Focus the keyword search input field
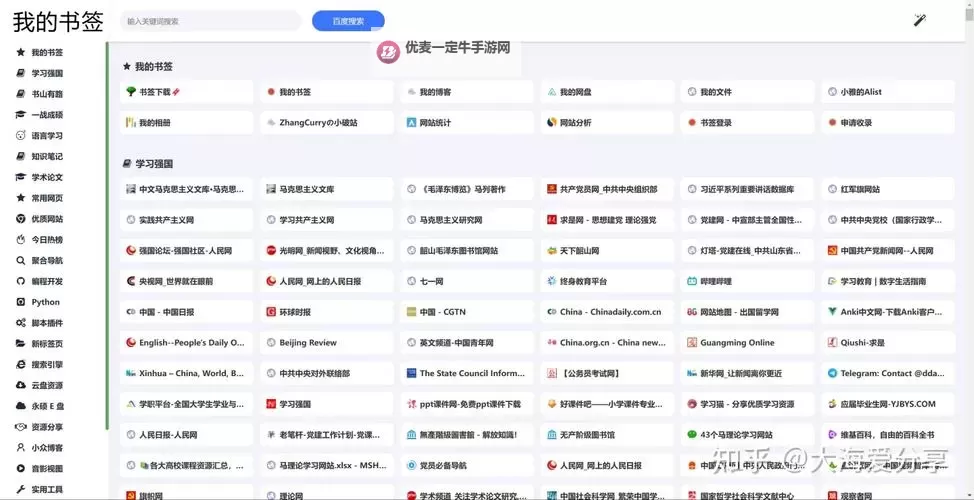The image size is (974, 500). [x=211, y=21]
